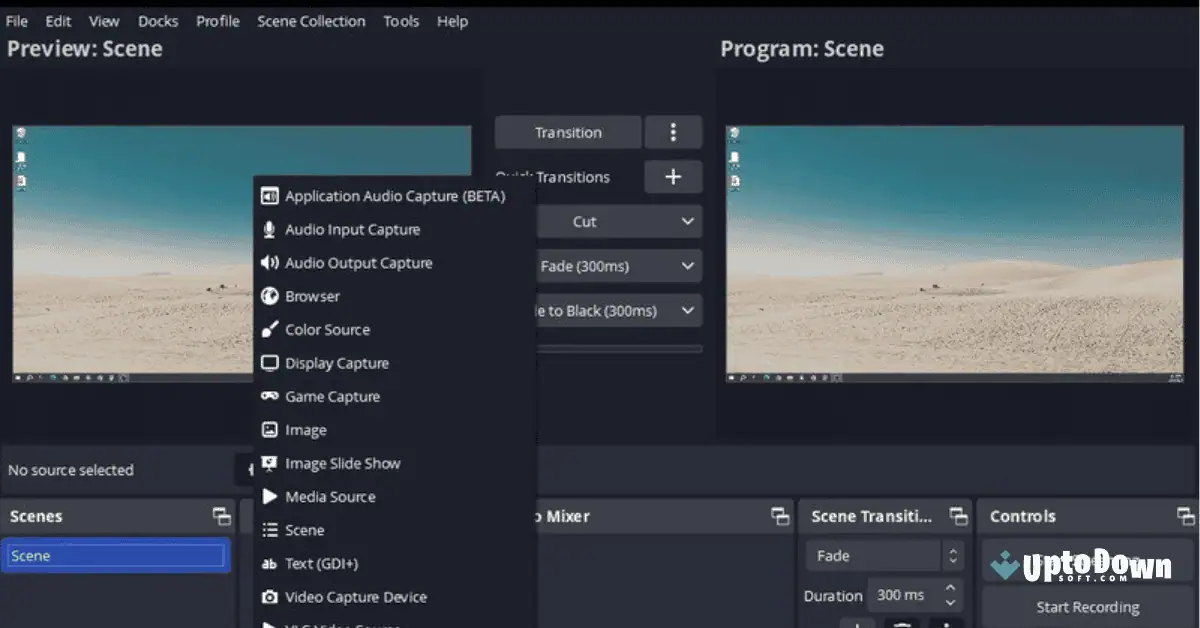
Task: Click the Video Capture Device camera icon
Action: 269,596
